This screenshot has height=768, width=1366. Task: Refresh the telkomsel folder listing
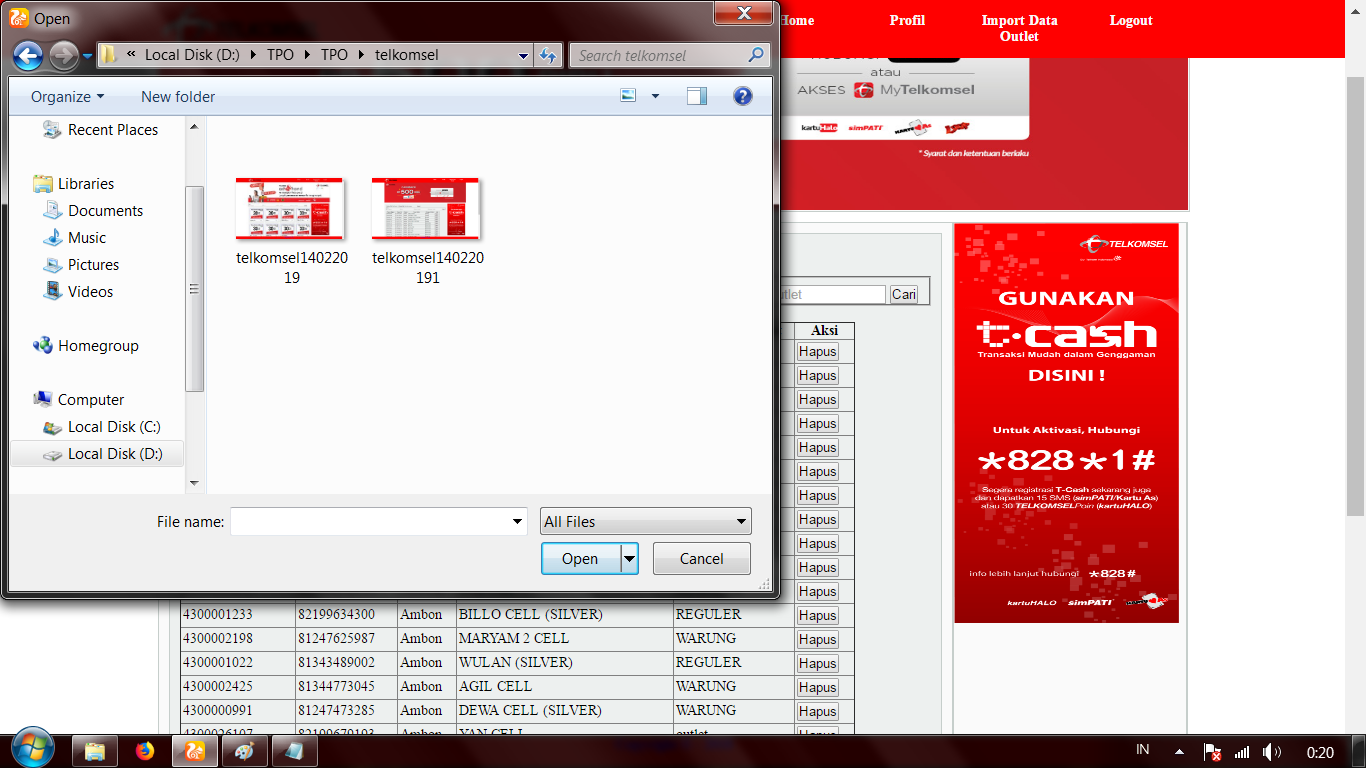coord(548,56)
